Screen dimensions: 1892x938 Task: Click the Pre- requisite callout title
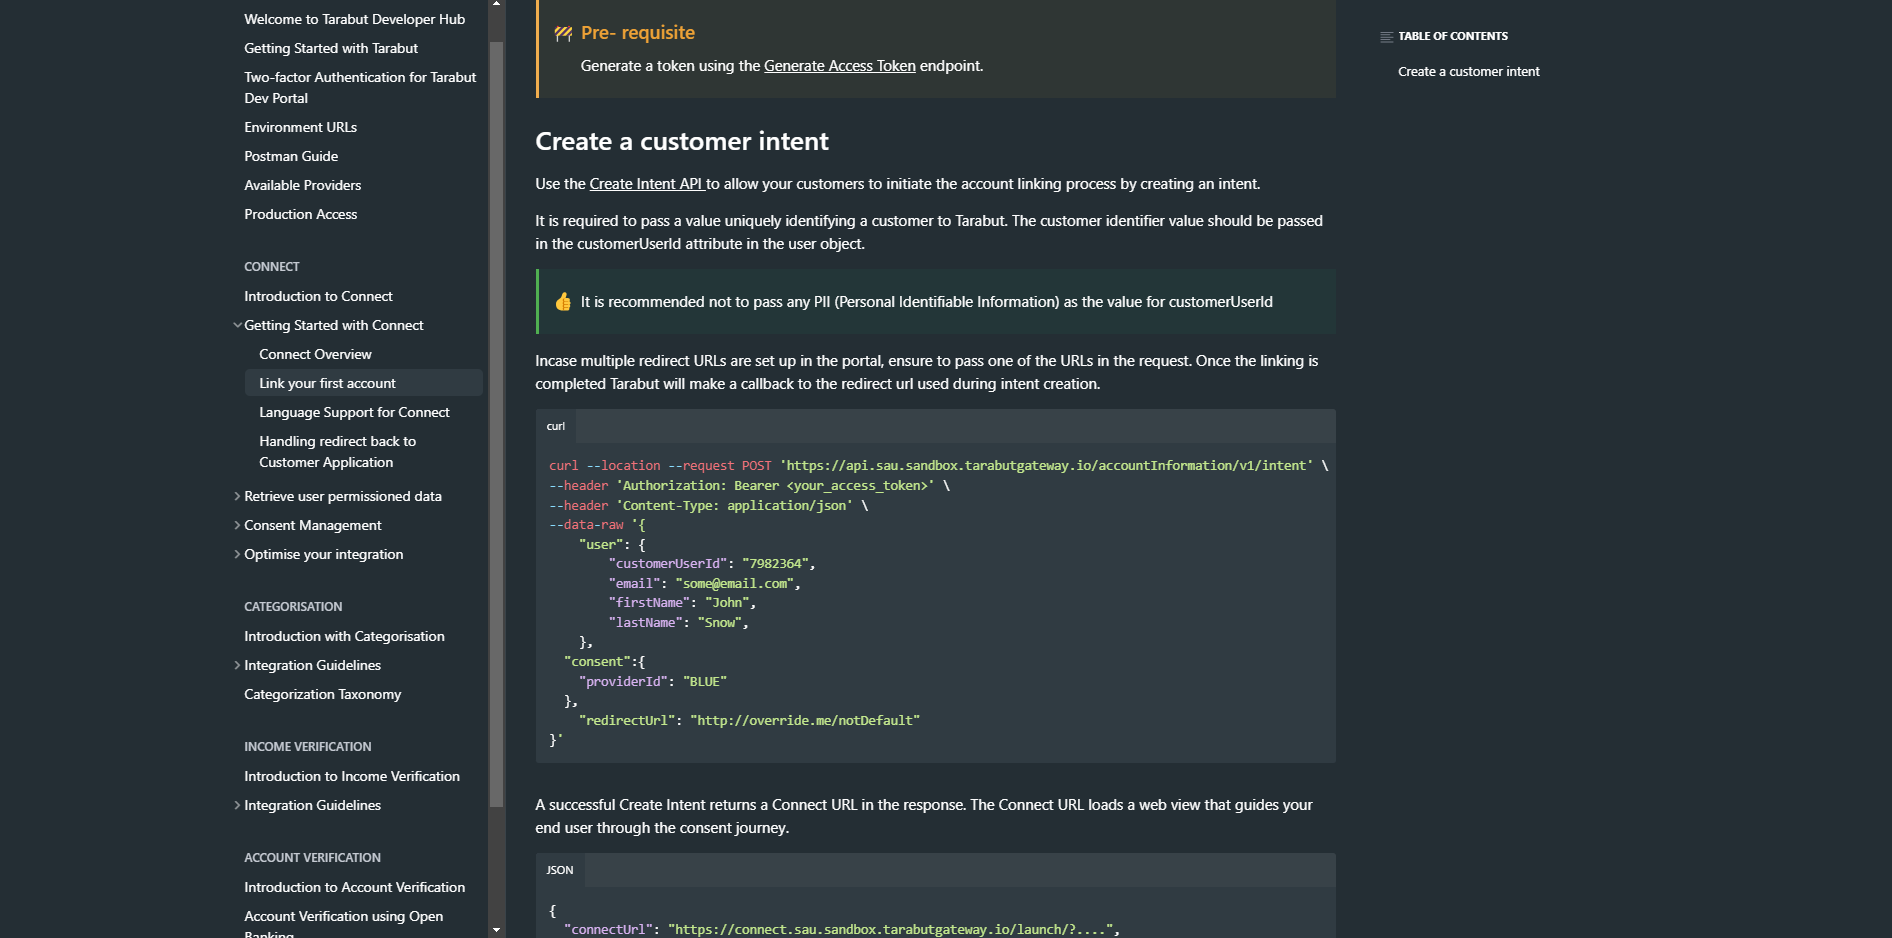click(x=638, y=33)
